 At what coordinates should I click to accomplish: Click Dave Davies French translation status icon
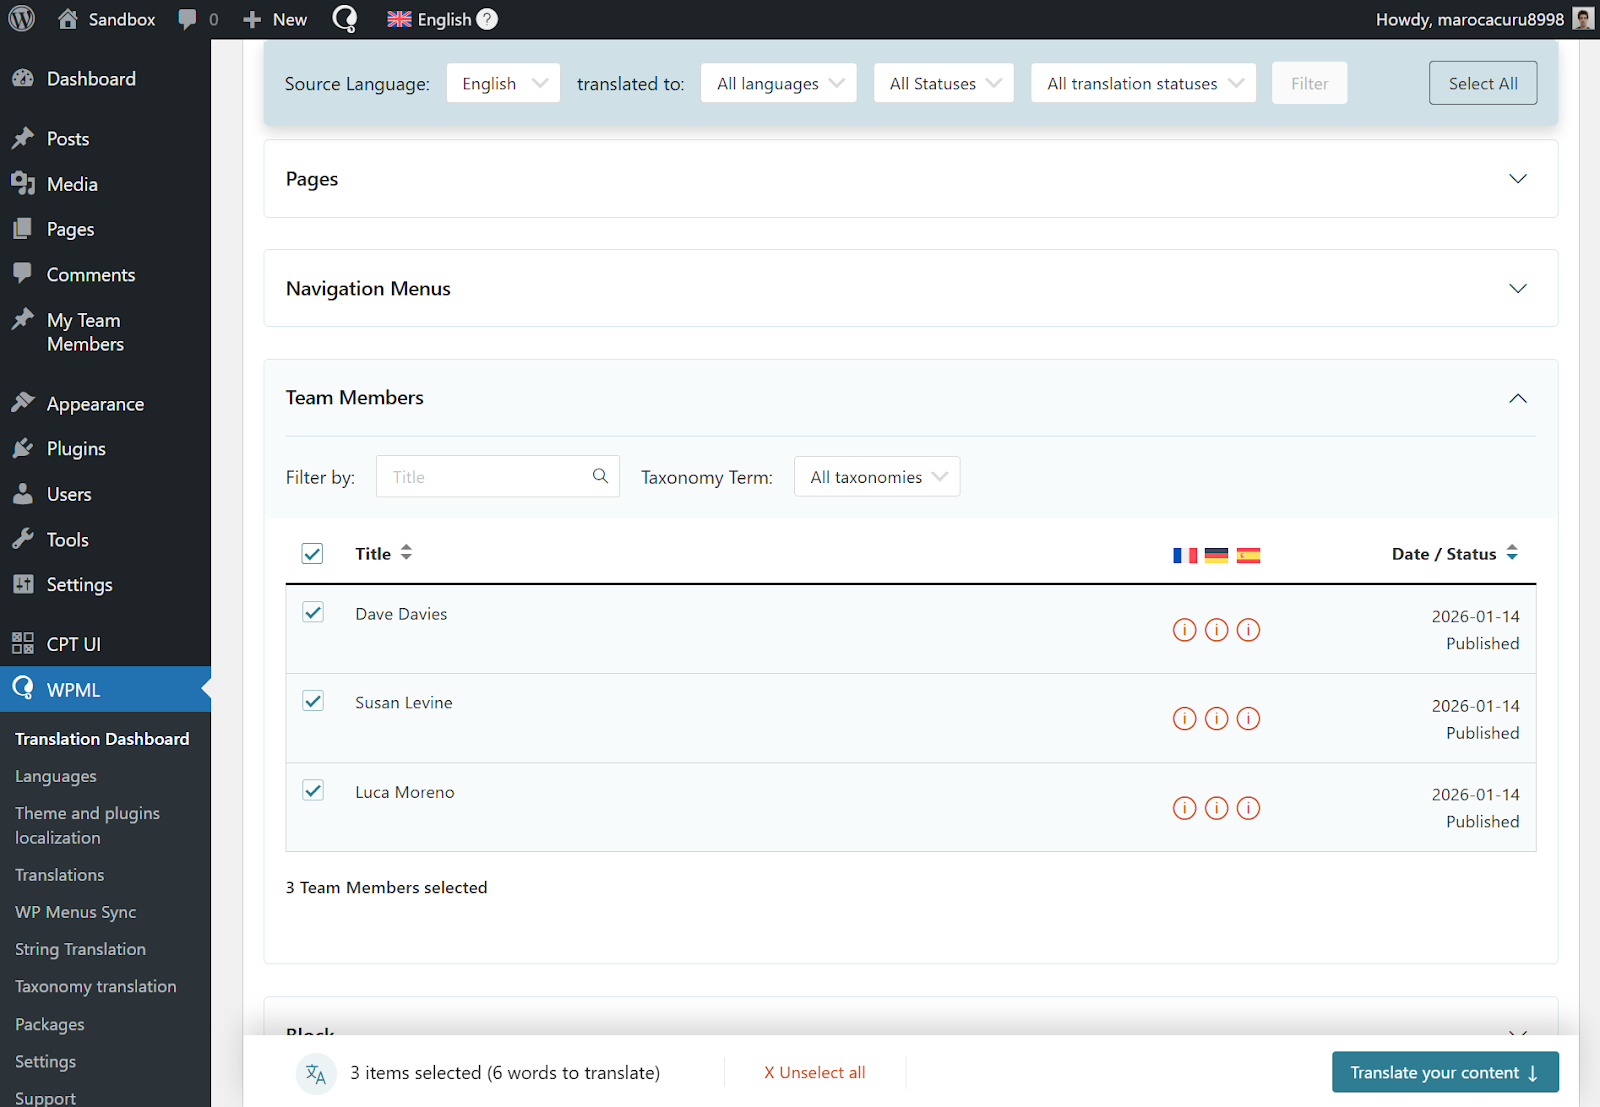tap(1184, 630)
